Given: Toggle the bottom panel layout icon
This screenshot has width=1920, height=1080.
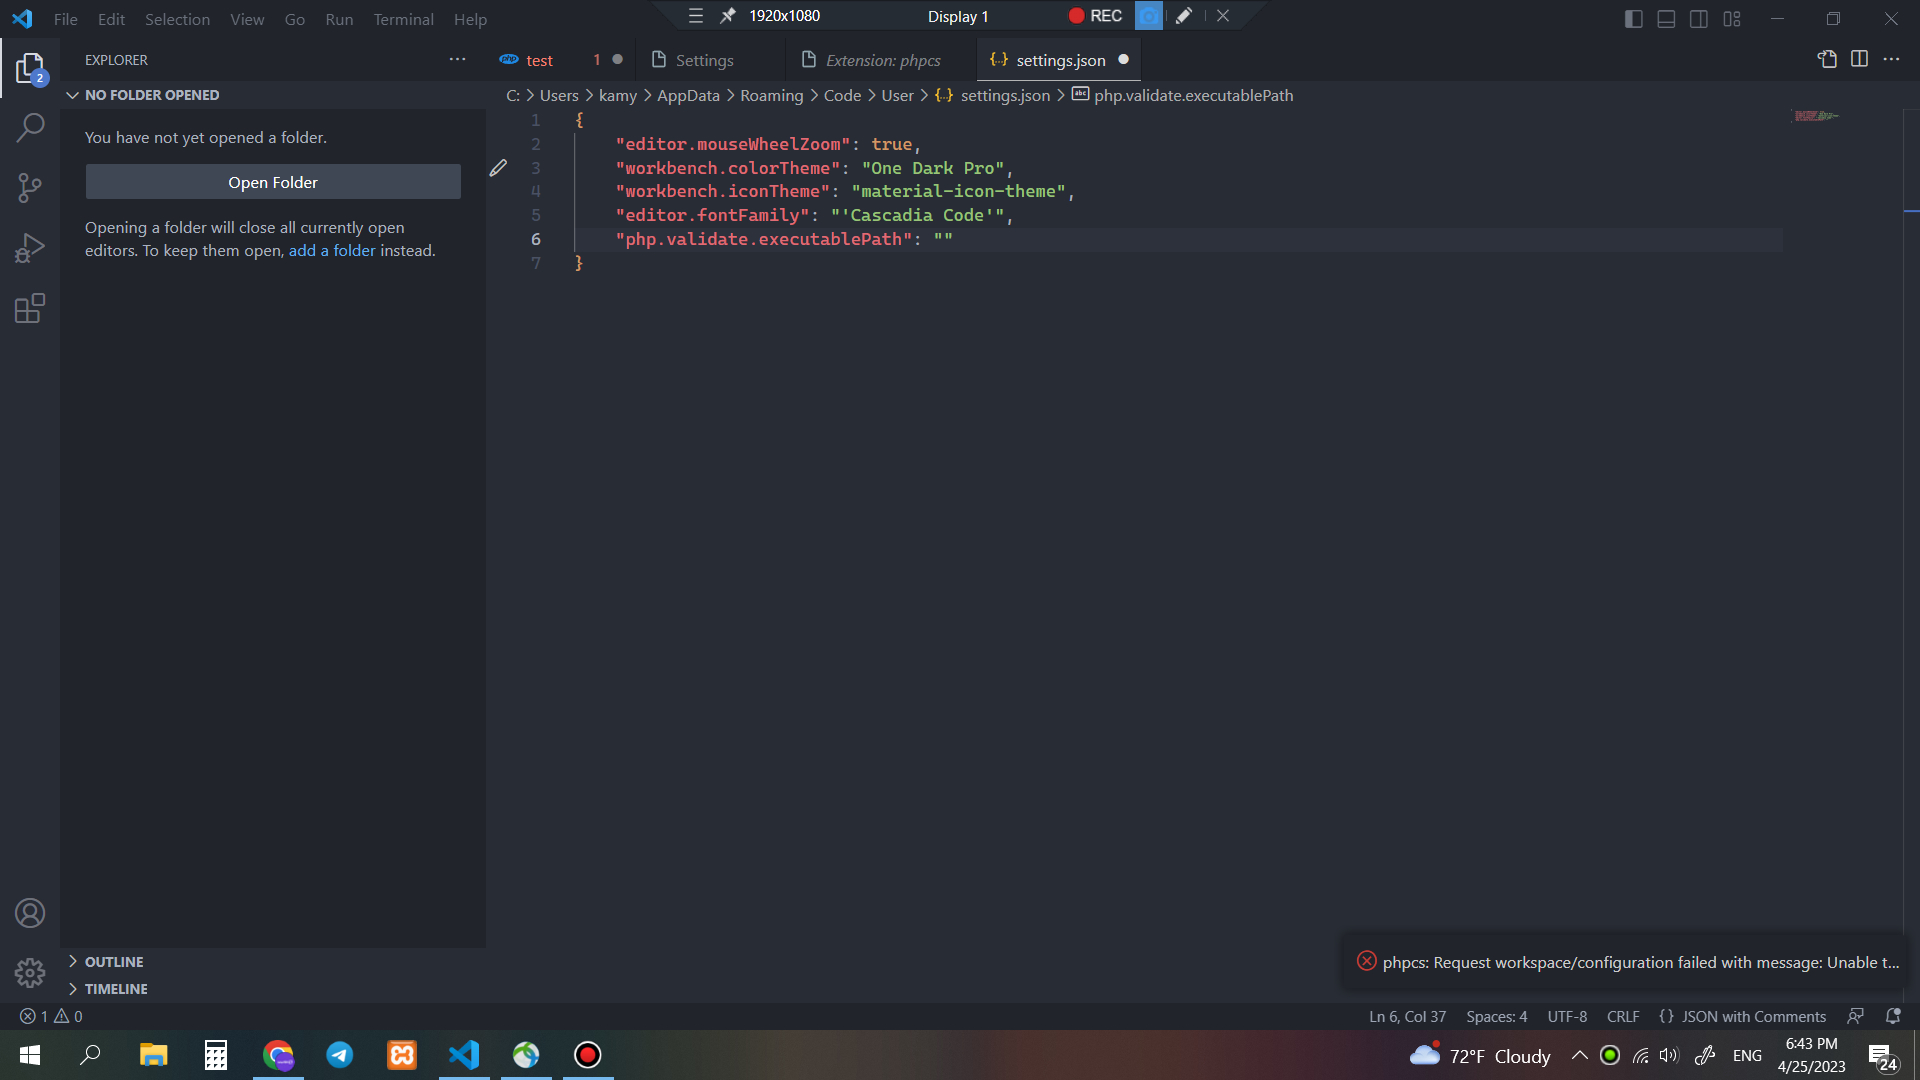Looking at the screenshot, I should [1666, 19].
